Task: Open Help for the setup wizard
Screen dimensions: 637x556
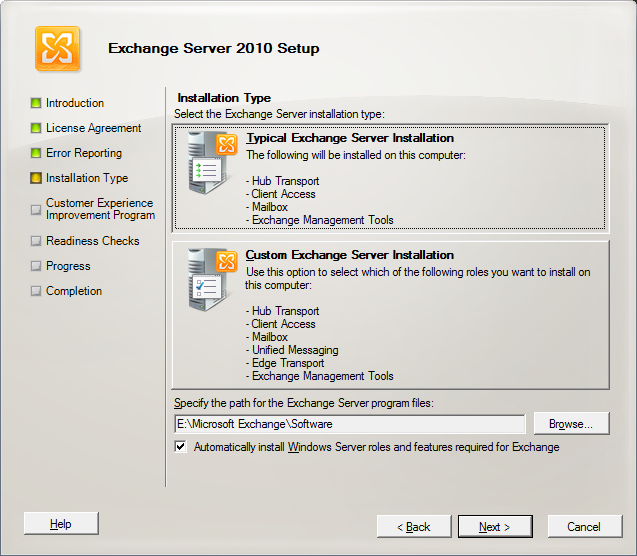Action: (x=61, y=524)
